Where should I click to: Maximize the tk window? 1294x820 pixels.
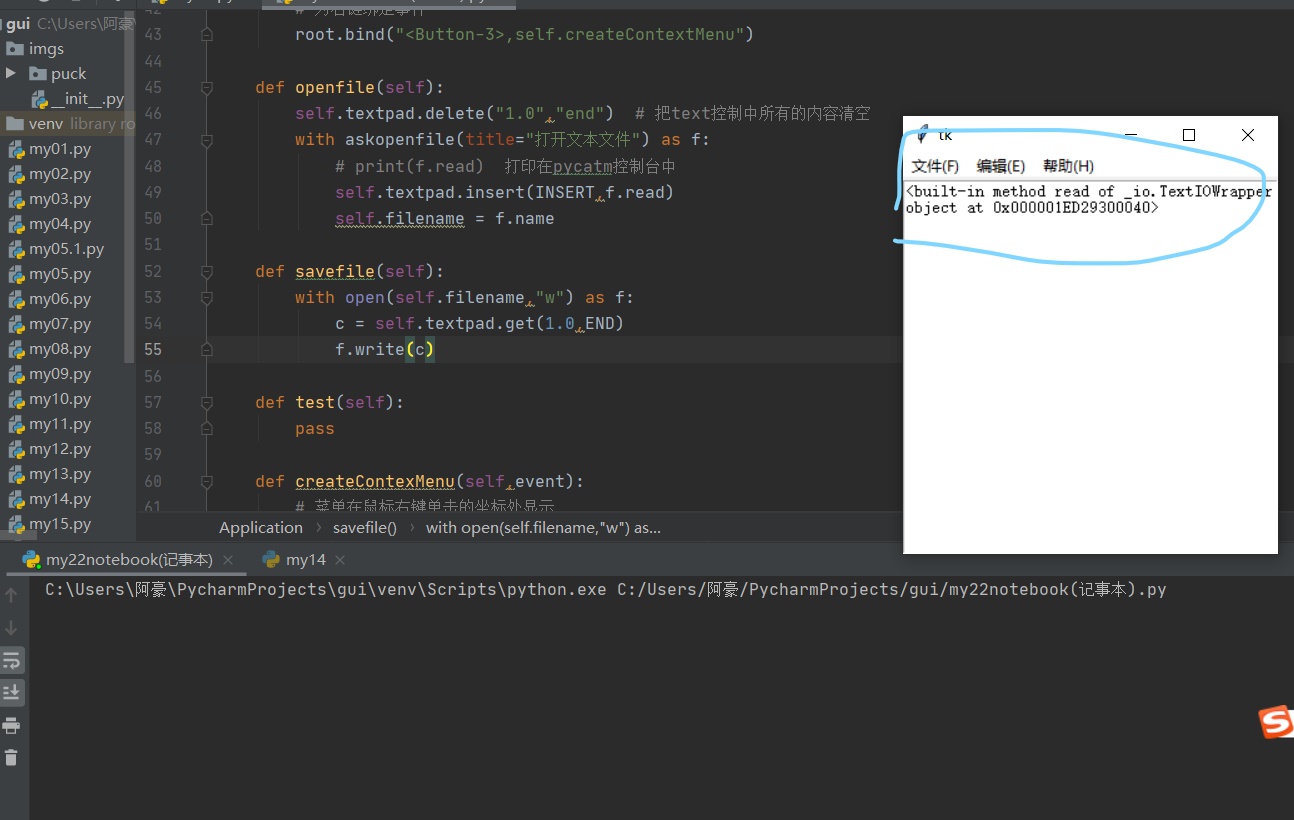[1189, 135]
